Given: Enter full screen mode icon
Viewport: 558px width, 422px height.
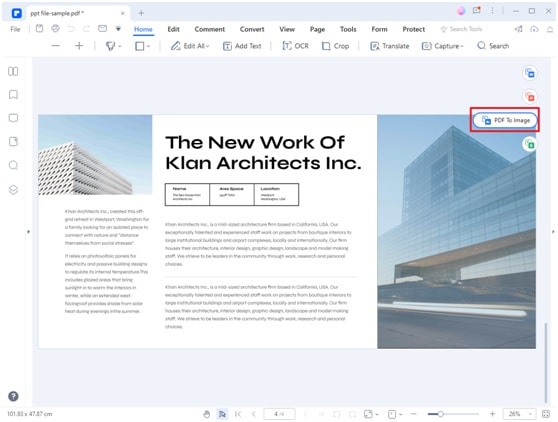Looking at the screenshot, I should pos(546,414).
